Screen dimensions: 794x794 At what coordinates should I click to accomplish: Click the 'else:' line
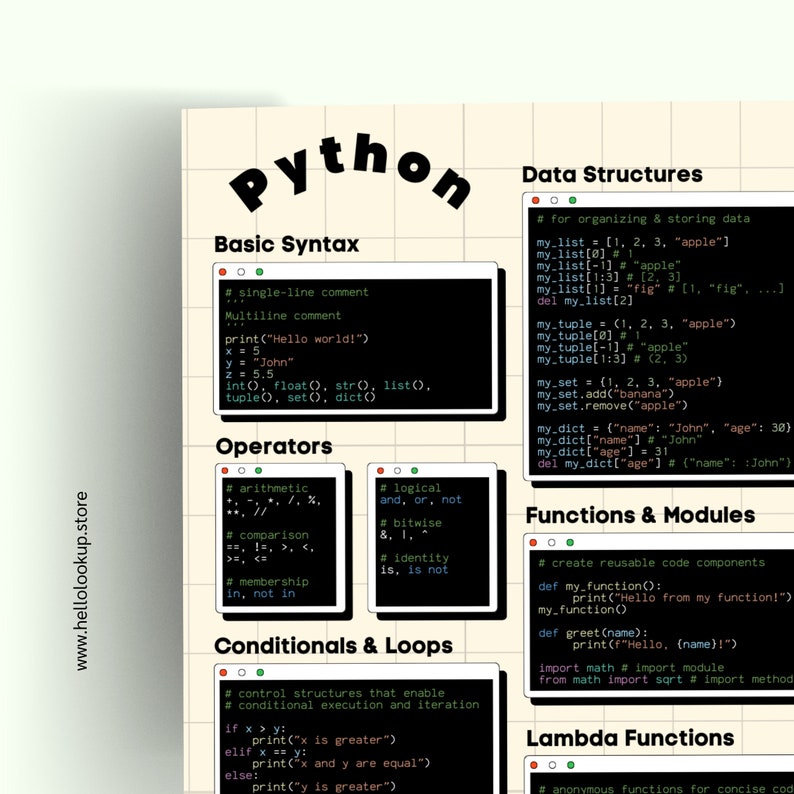242,775
